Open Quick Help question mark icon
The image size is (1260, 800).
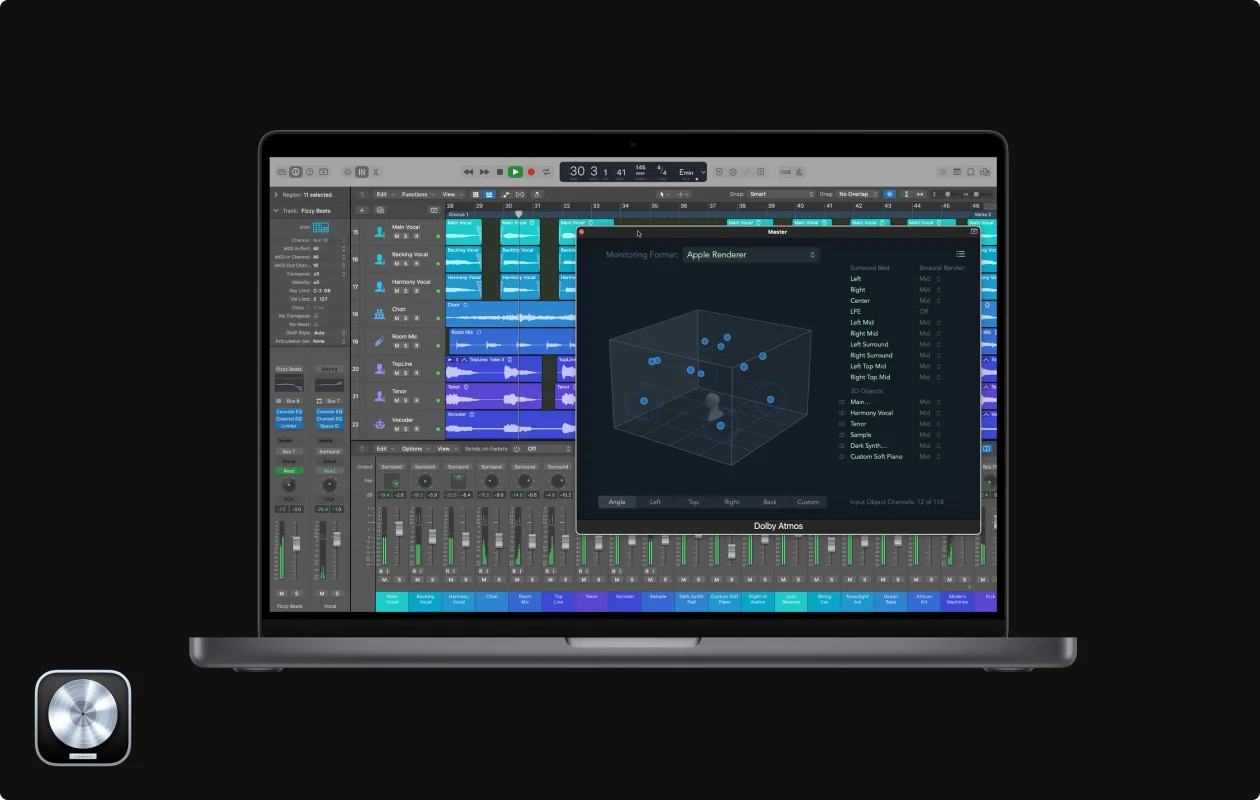(310, 172)
